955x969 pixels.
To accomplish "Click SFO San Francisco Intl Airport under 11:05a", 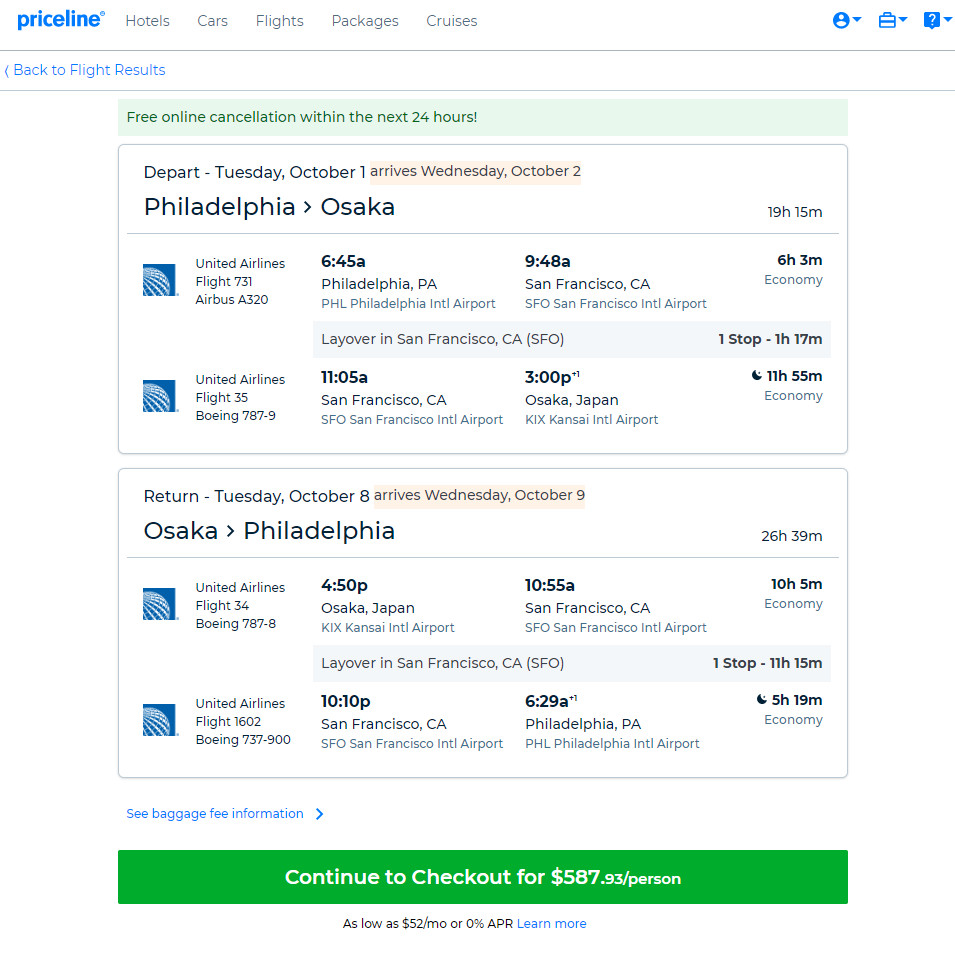I will [x=412, y=420].
